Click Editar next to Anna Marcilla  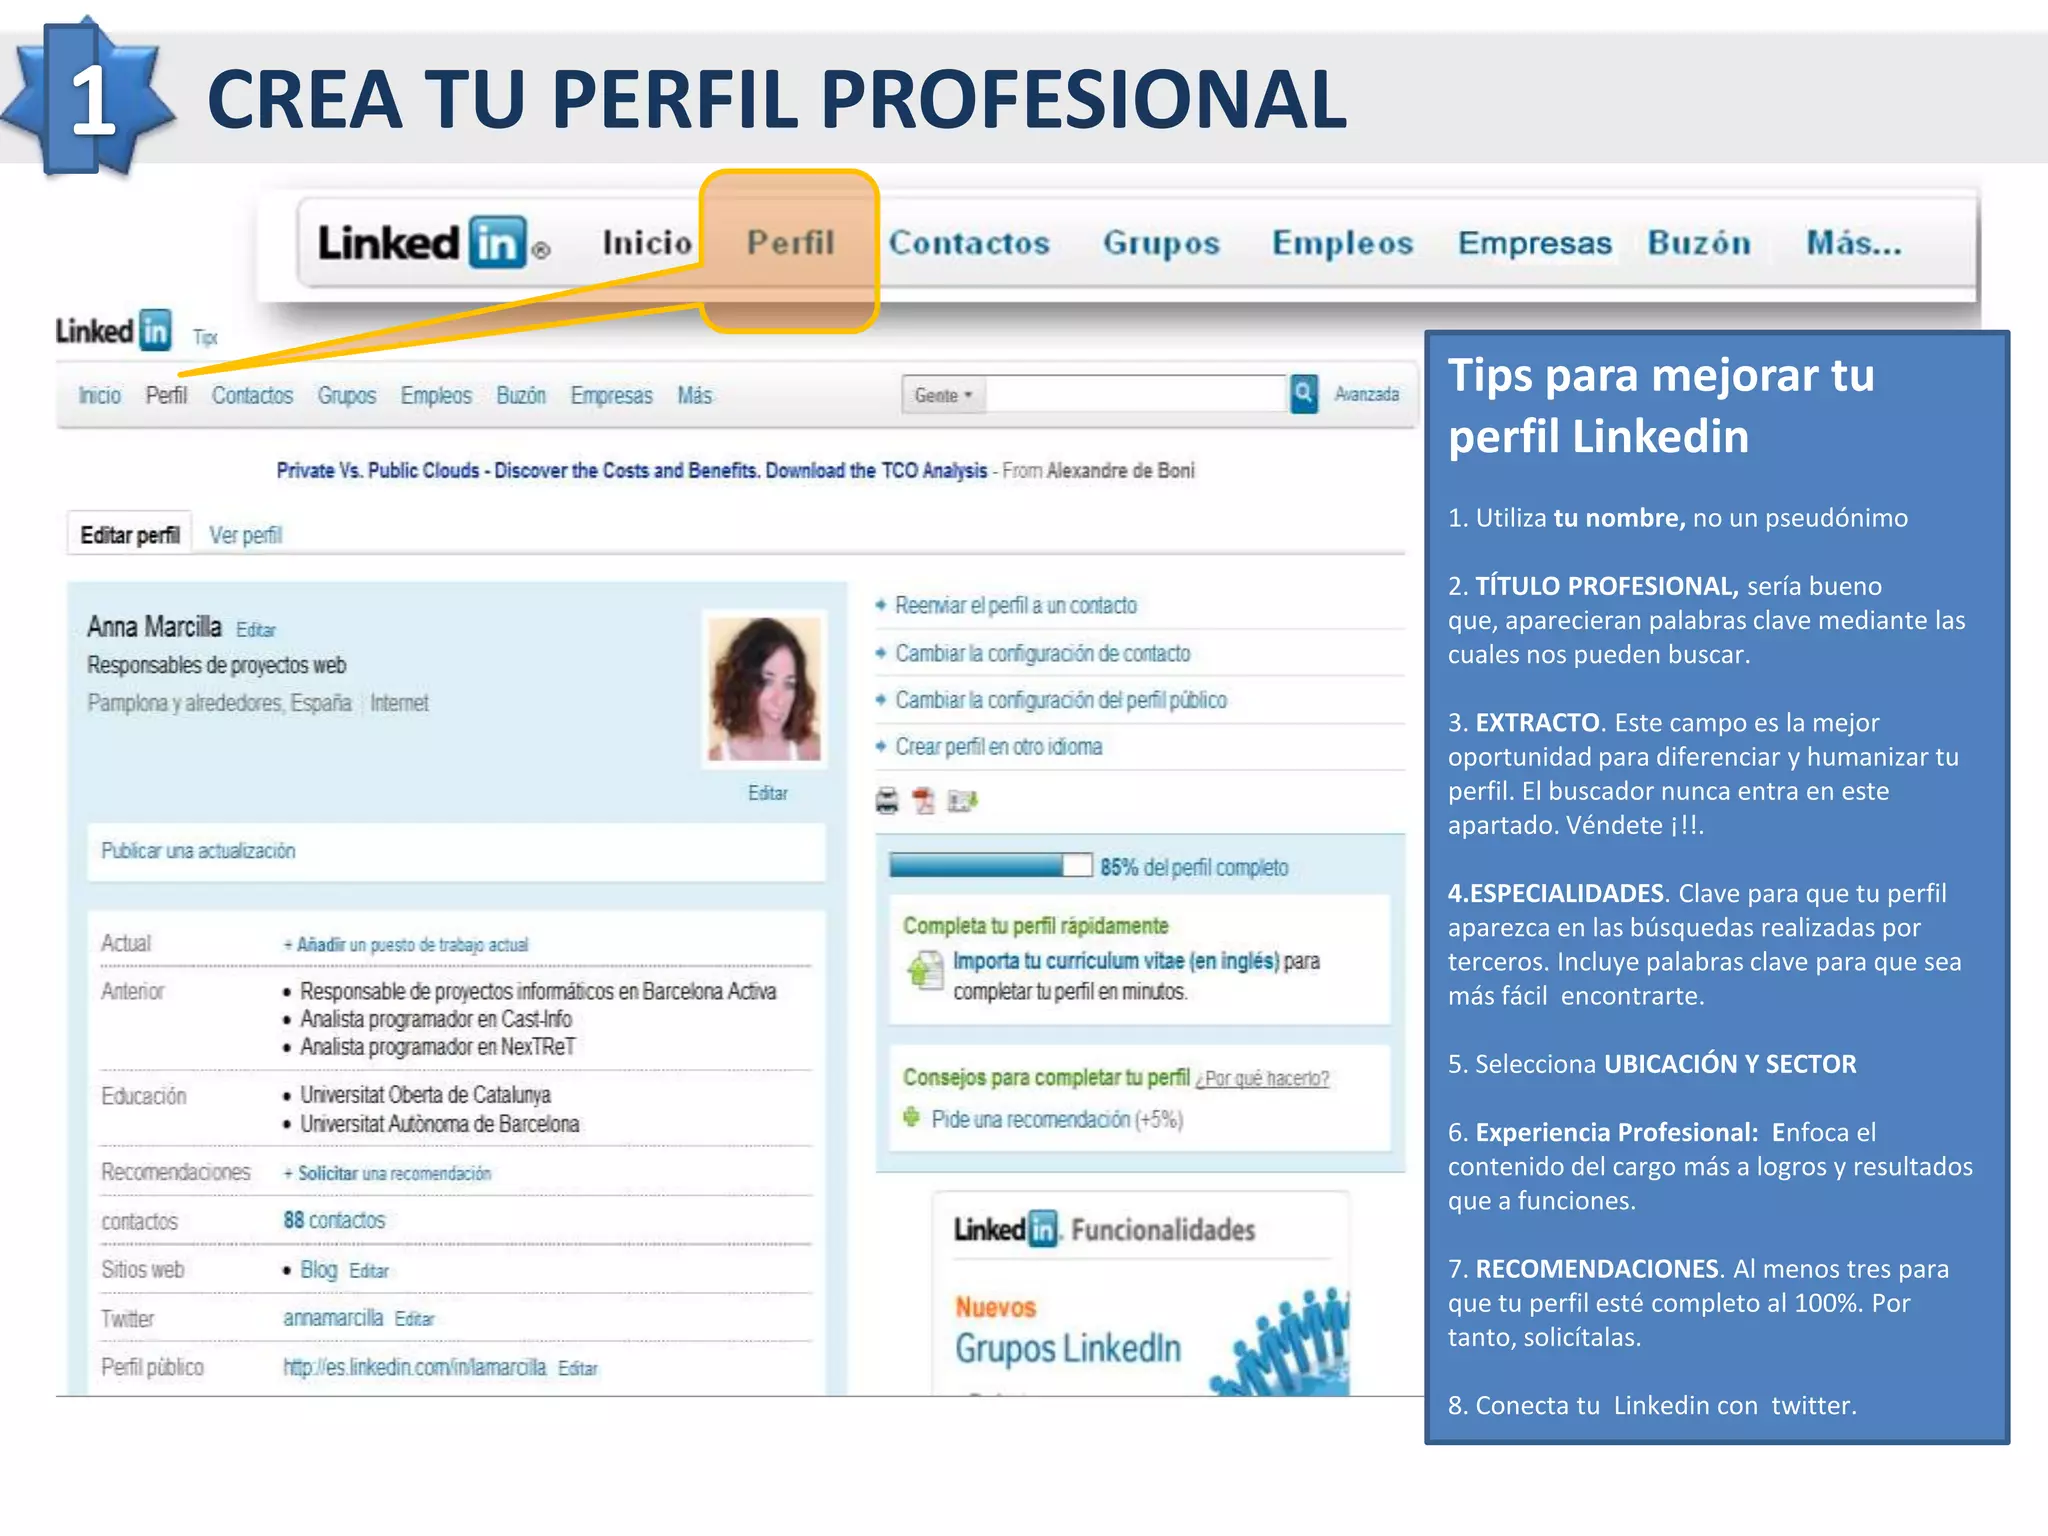(256, 630)
